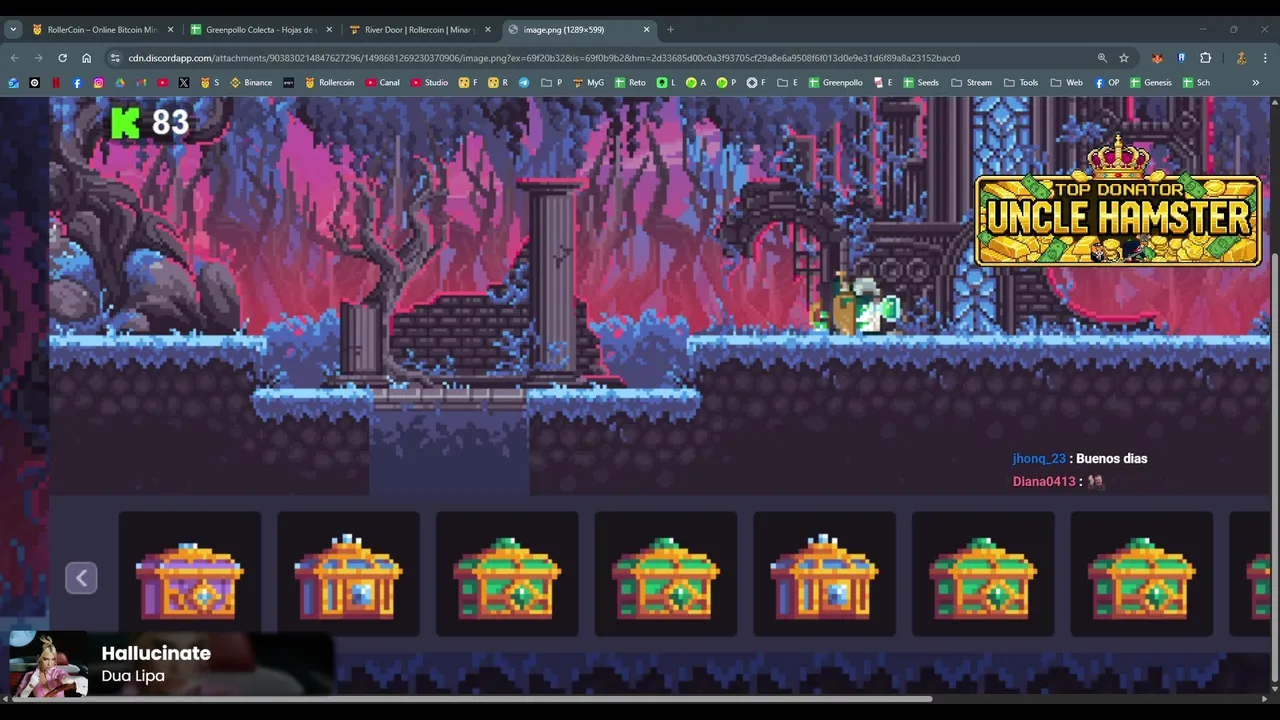Open Chrome three-dot menu
Screen dimensions: 1280x720
coord(1265,58)
